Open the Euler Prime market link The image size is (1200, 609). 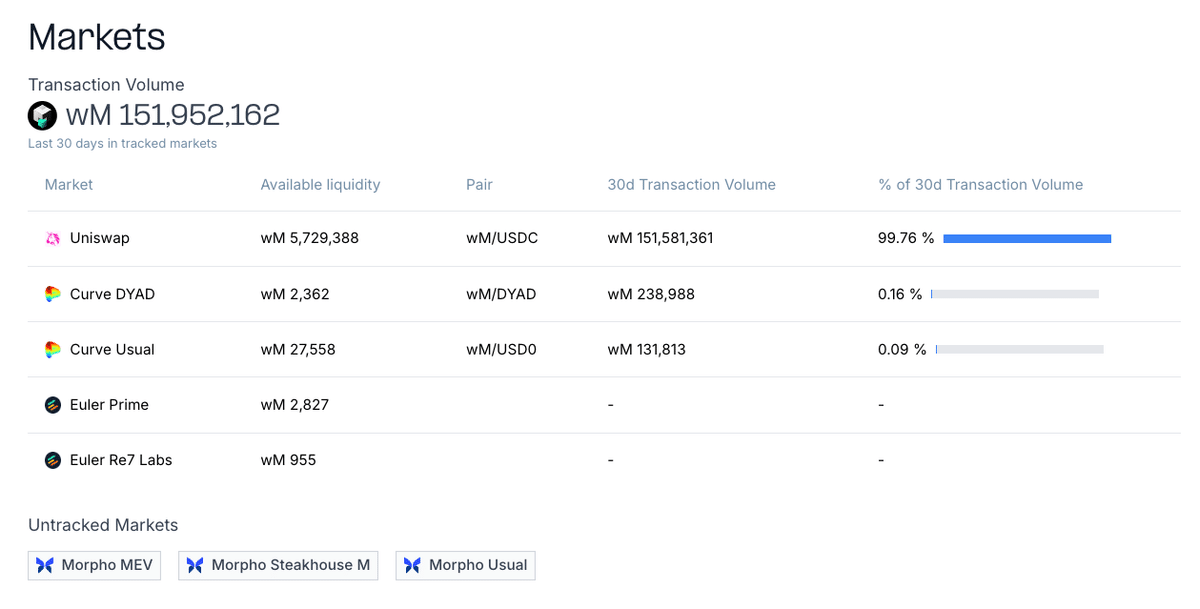tap(109, 405)
